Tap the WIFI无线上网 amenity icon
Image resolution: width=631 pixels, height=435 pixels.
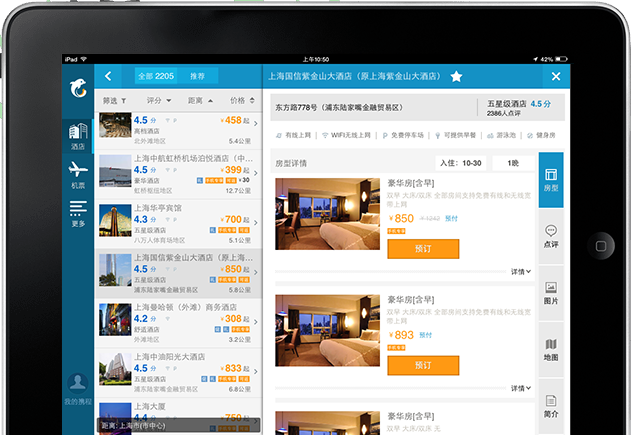pos(325,136)
